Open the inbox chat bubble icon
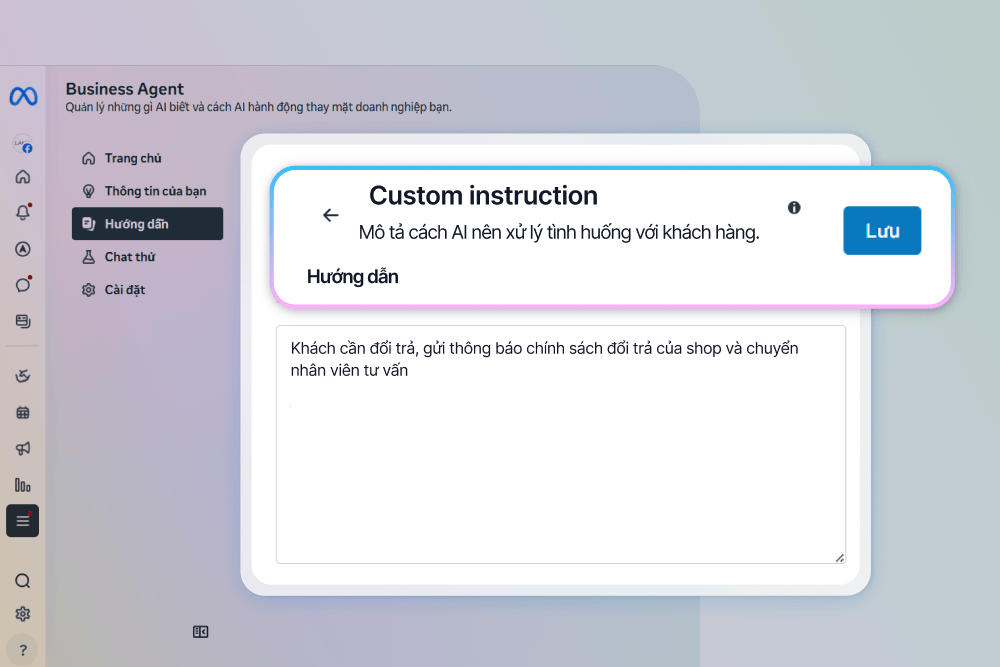Screen dimensions: 1000x667 coord(23,284)
